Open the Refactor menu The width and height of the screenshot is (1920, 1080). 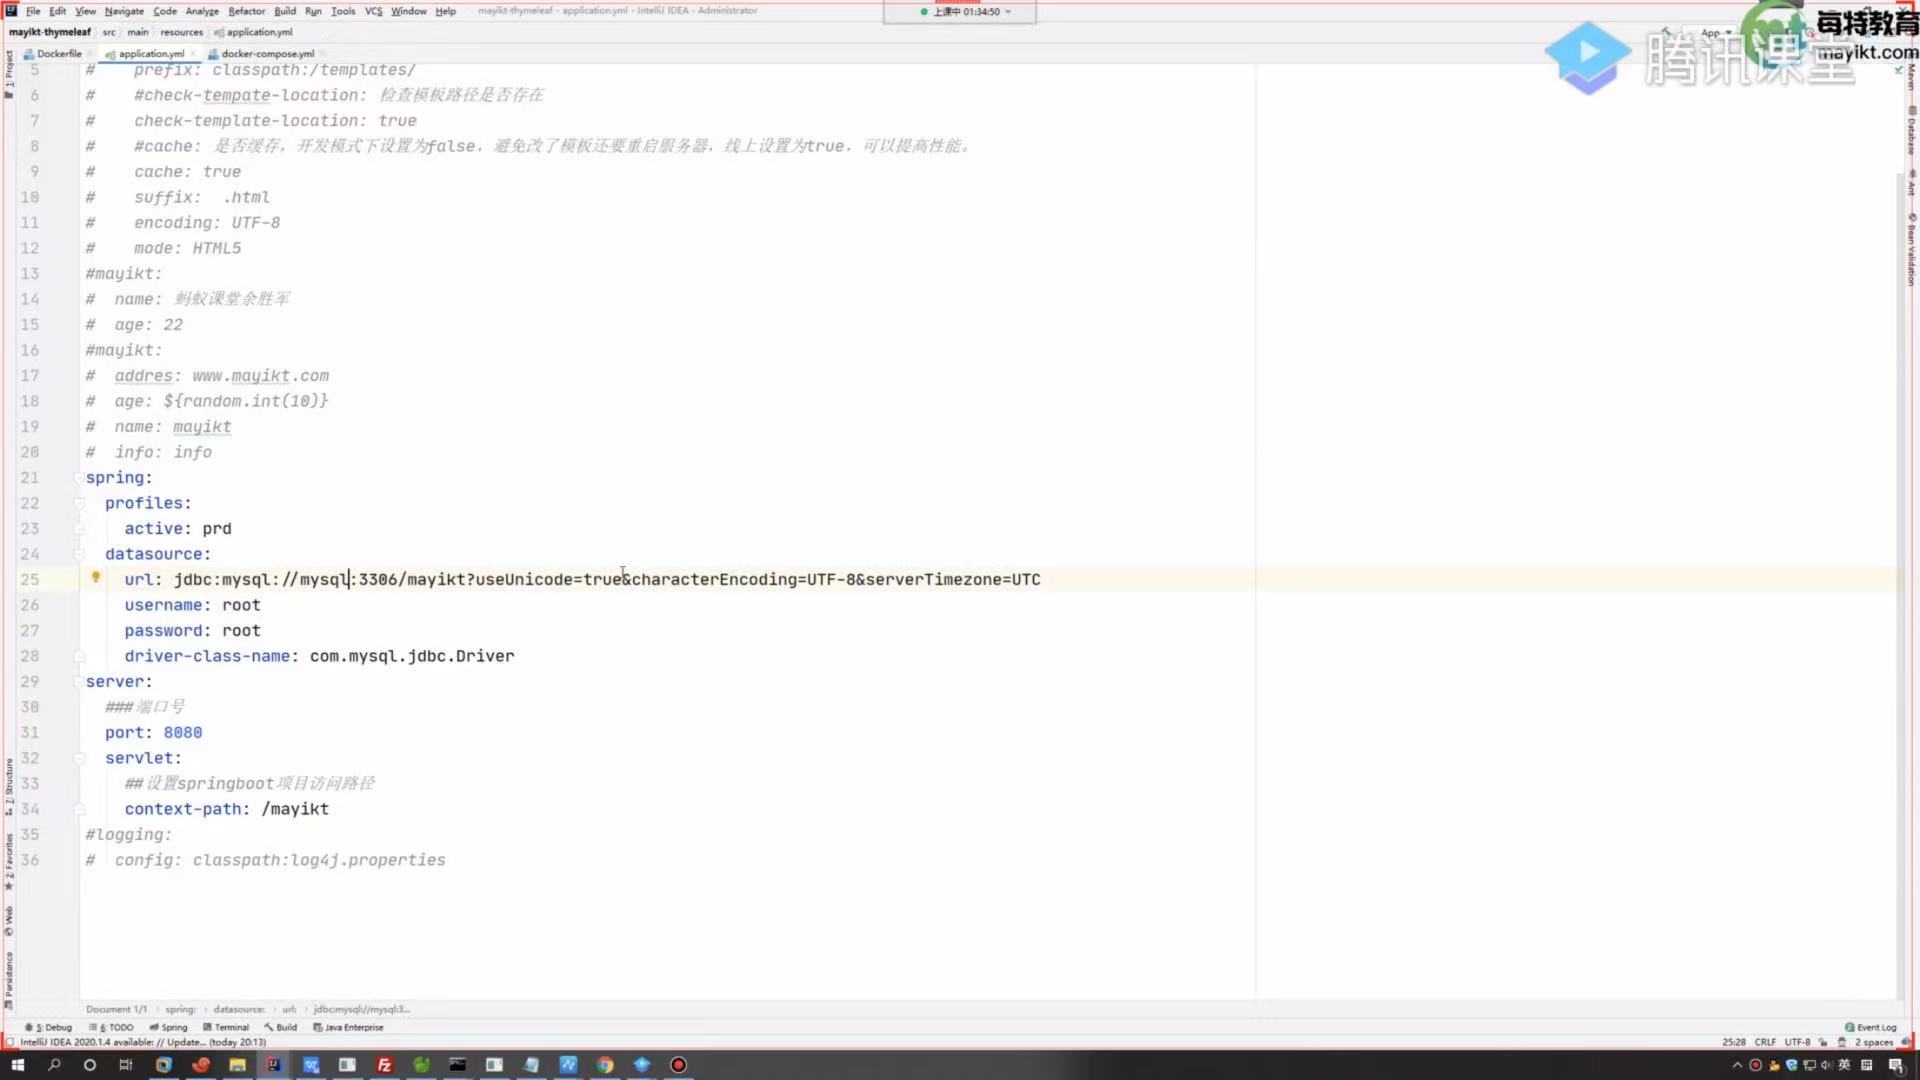[x=246, y=11]
